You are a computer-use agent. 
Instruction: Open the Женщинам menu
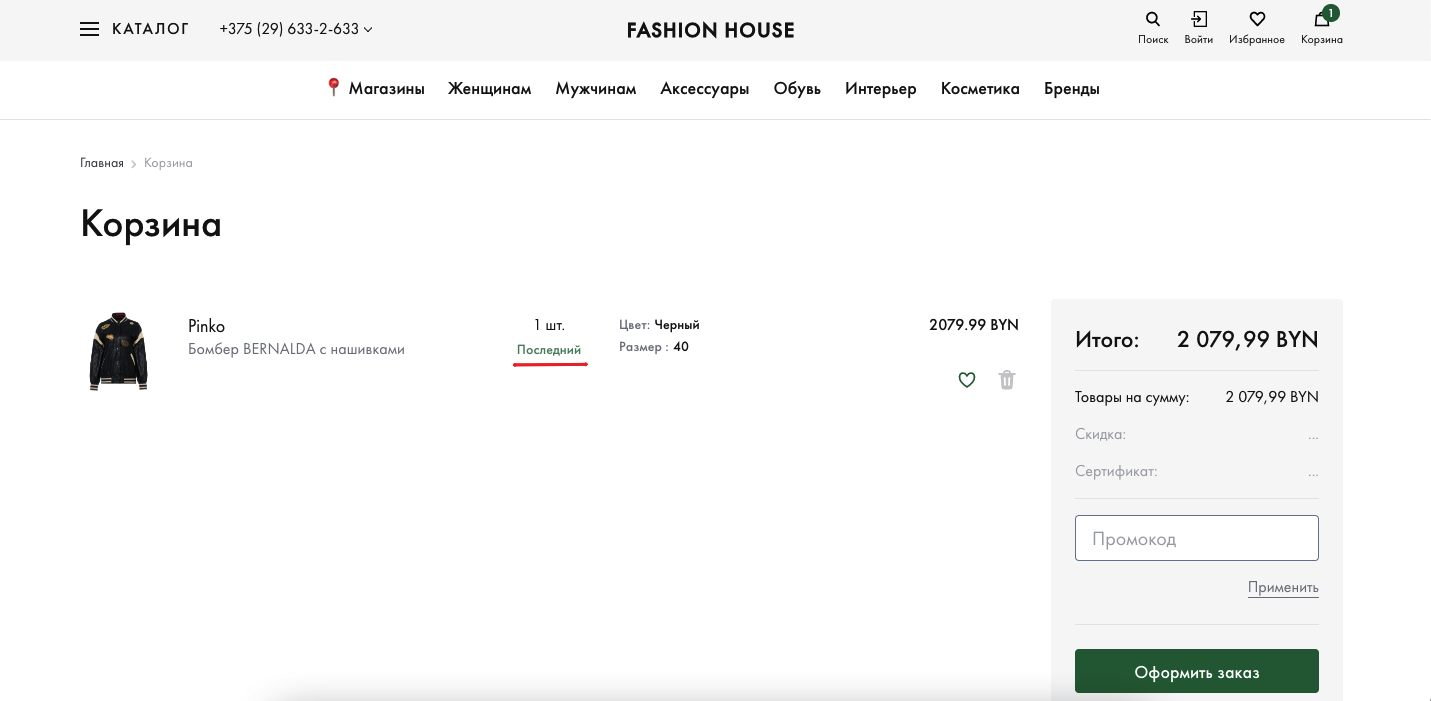[x=490, y=89]
